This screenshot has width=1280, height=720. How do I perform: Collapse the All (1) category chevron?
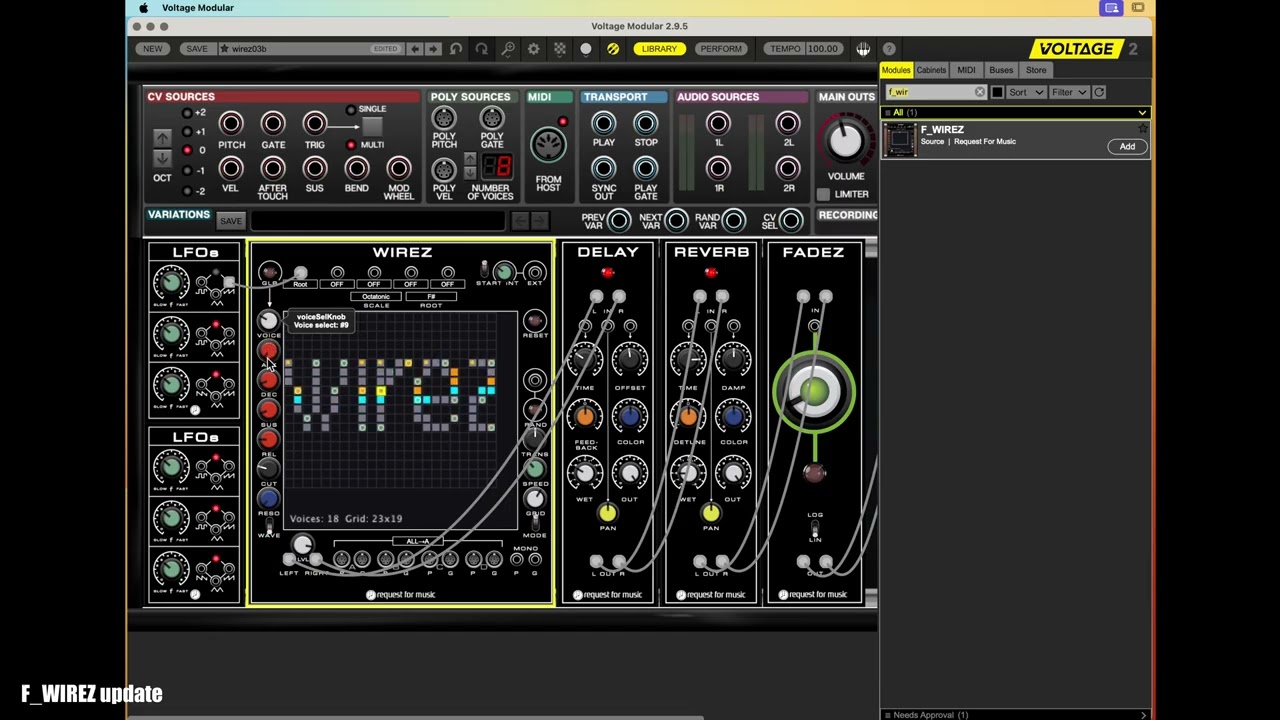tap(1142, 113)
